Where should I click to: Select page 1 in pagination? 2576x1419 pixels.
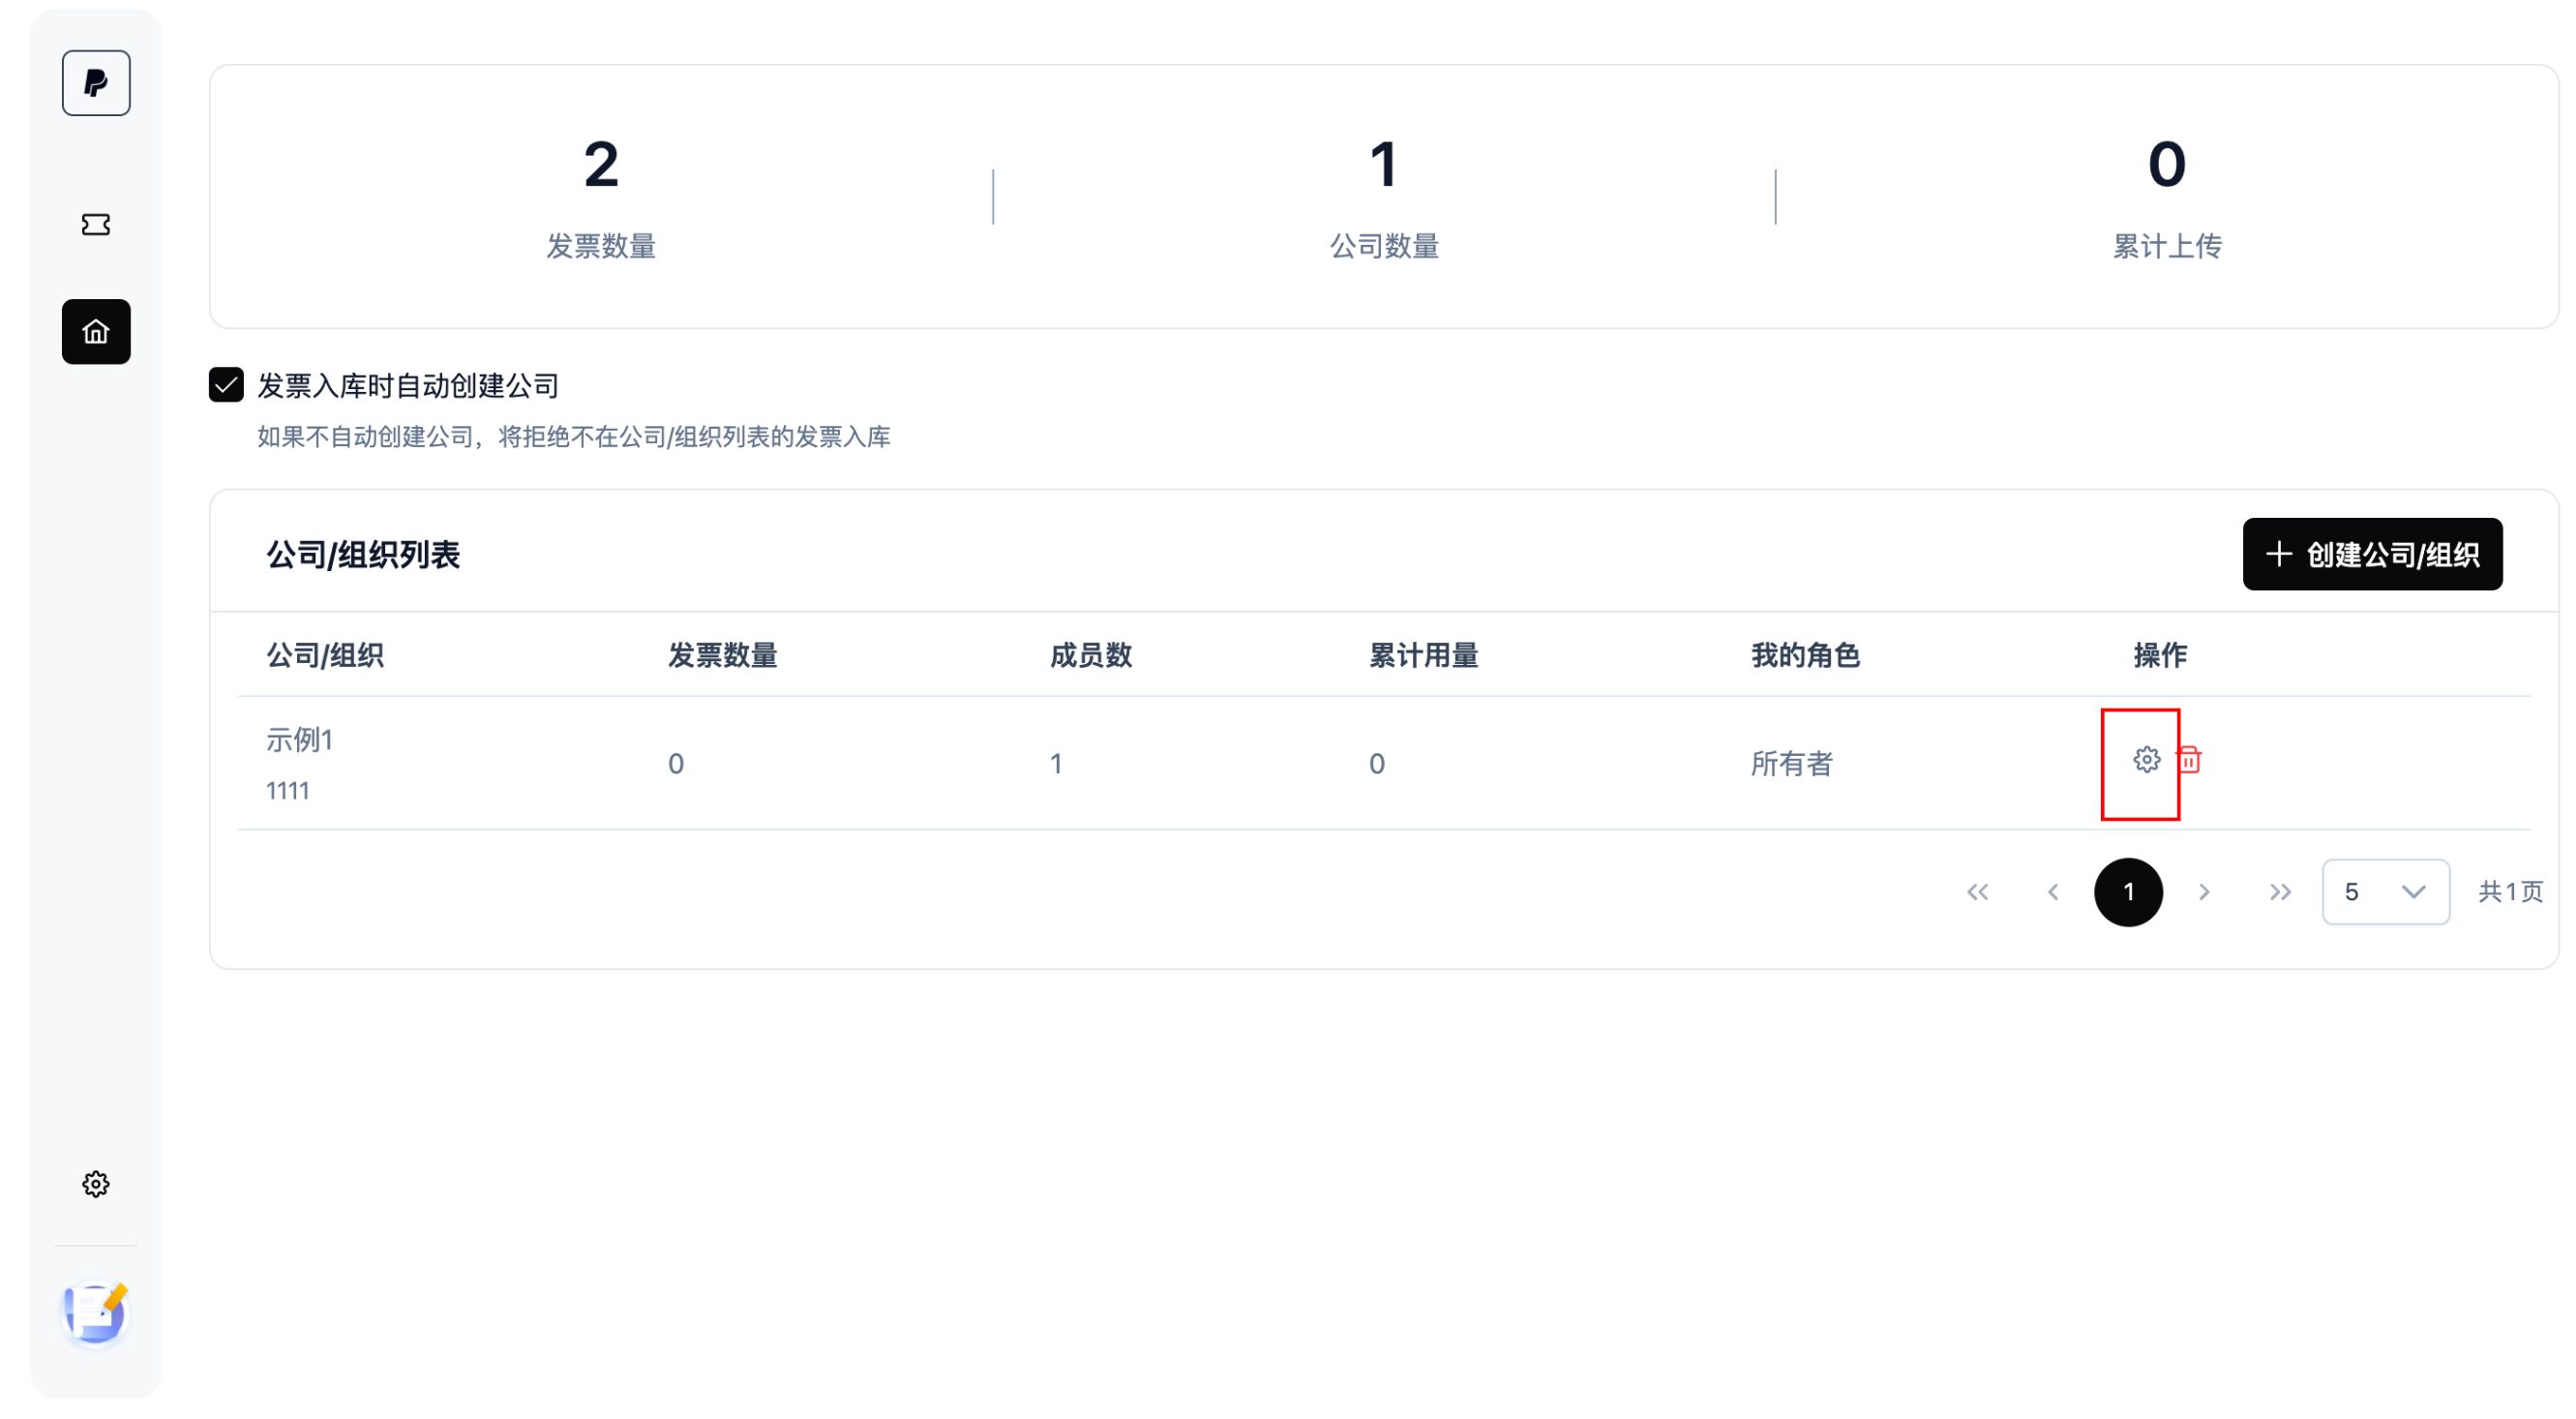pos(2128,892)
